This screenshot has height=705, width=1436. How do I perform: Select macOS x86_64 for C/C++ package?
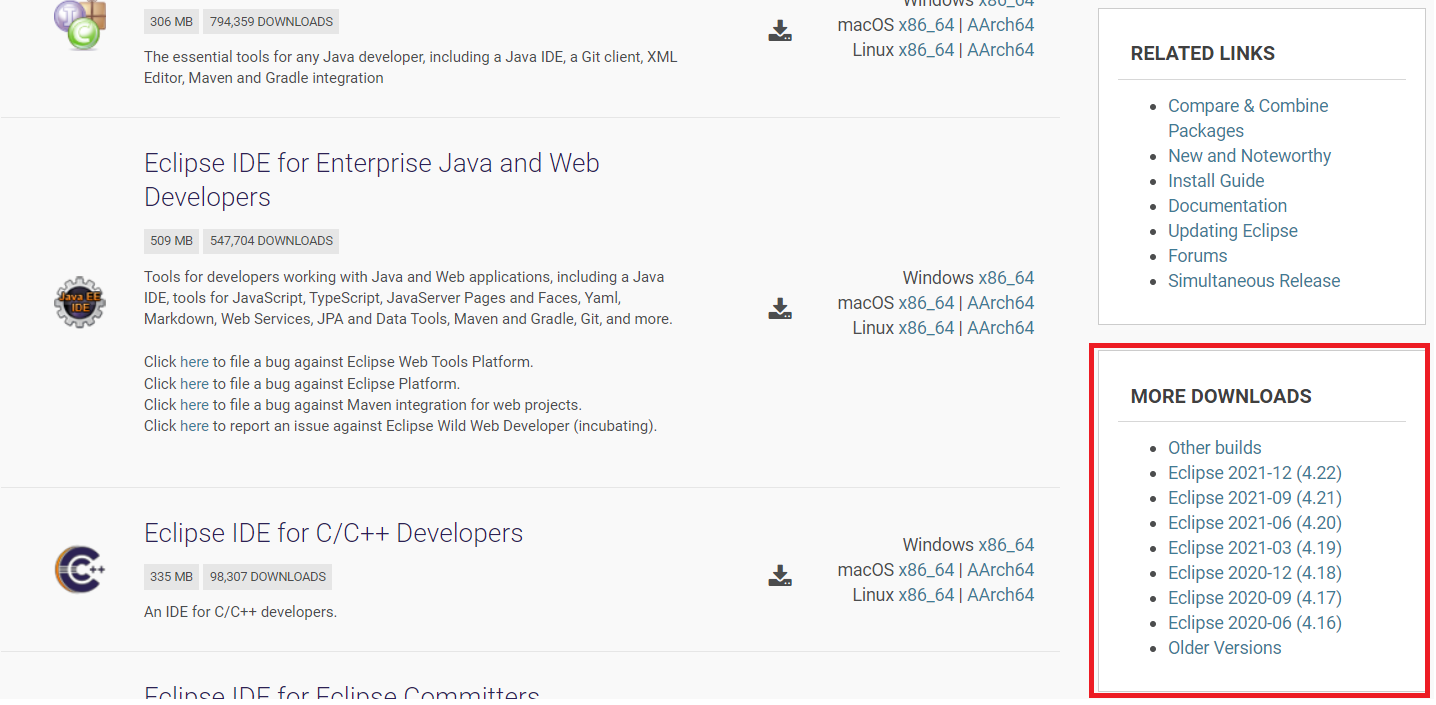point(926,570)
